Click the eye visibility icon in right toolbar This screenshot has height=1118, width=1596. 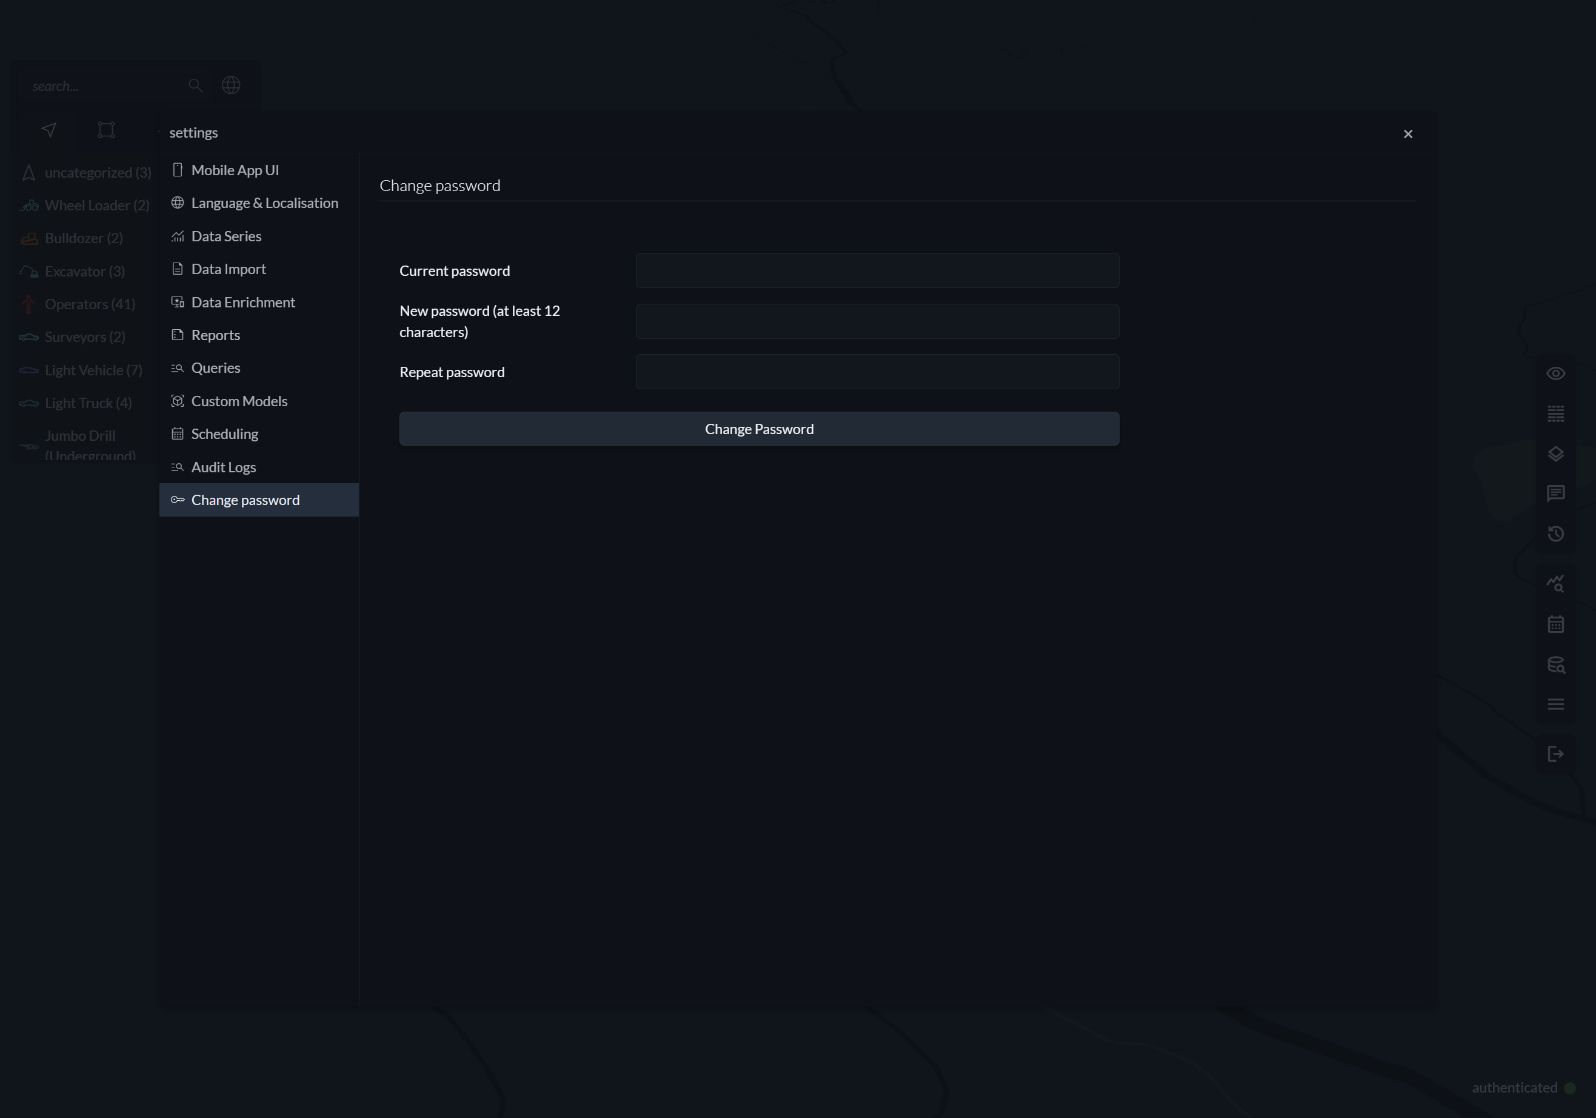[x=1556, y=374]
